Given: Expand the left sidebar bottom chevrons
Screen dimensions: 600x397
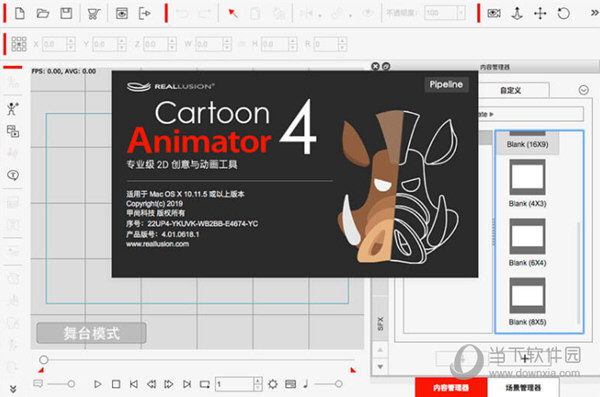Looking at the screenshot, I should [13, 389].
